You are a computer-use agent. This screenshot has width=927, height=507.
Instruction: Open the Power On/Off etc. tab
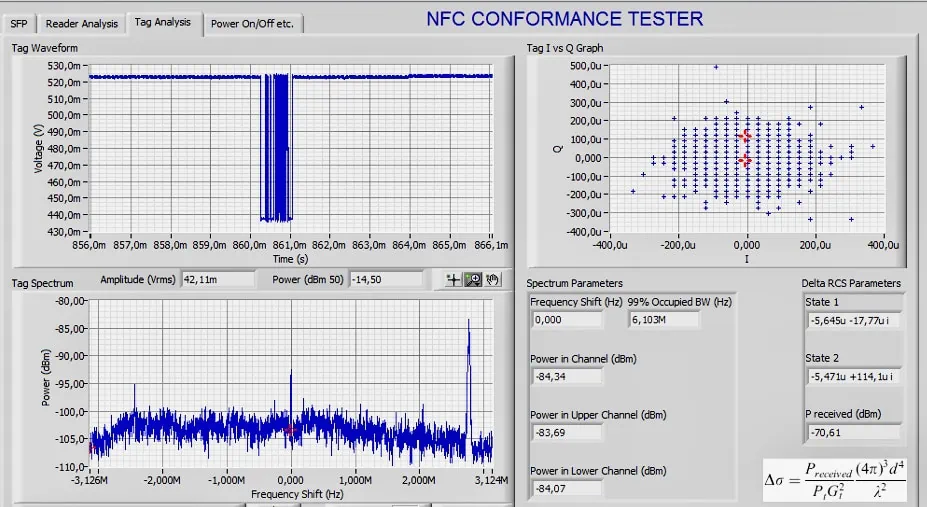point(252,24)
